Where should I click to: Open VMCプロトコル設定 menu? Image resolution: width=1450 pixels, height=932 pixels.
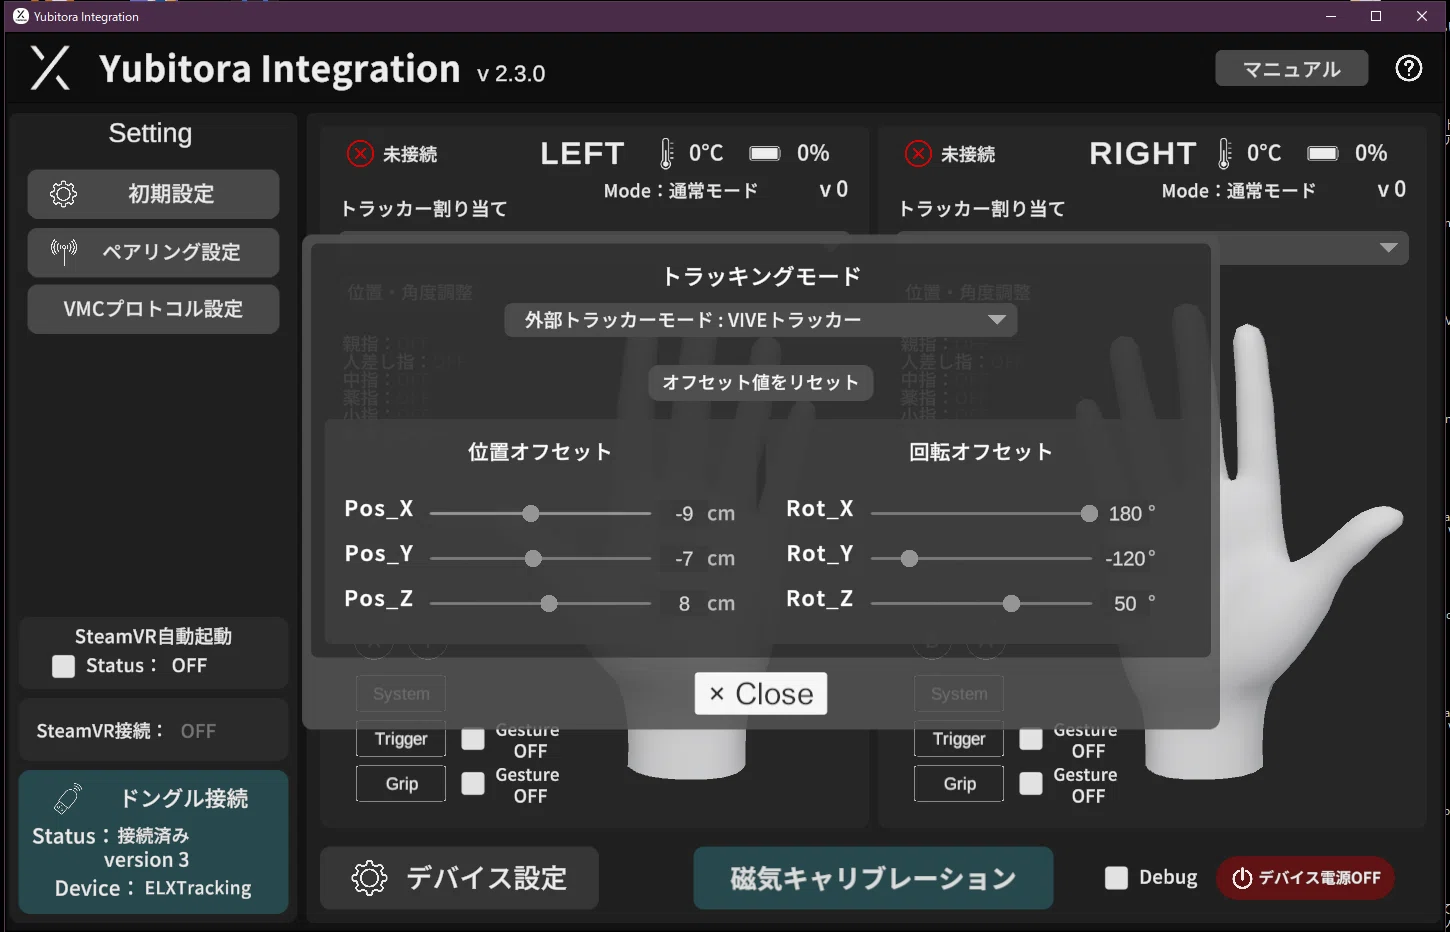click(153, 309)
